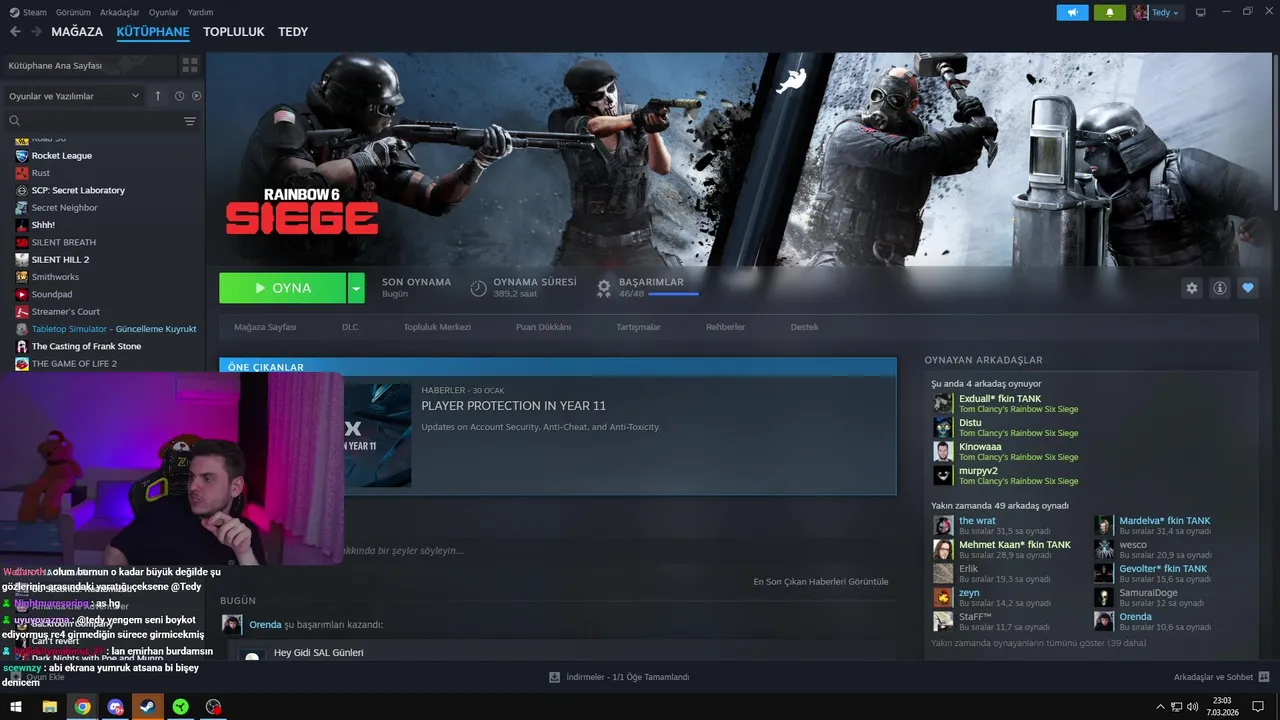This screenshot has width=1280, height=720.
Task: Click the green OYNA play button
Action: click(x=283, y=288)
